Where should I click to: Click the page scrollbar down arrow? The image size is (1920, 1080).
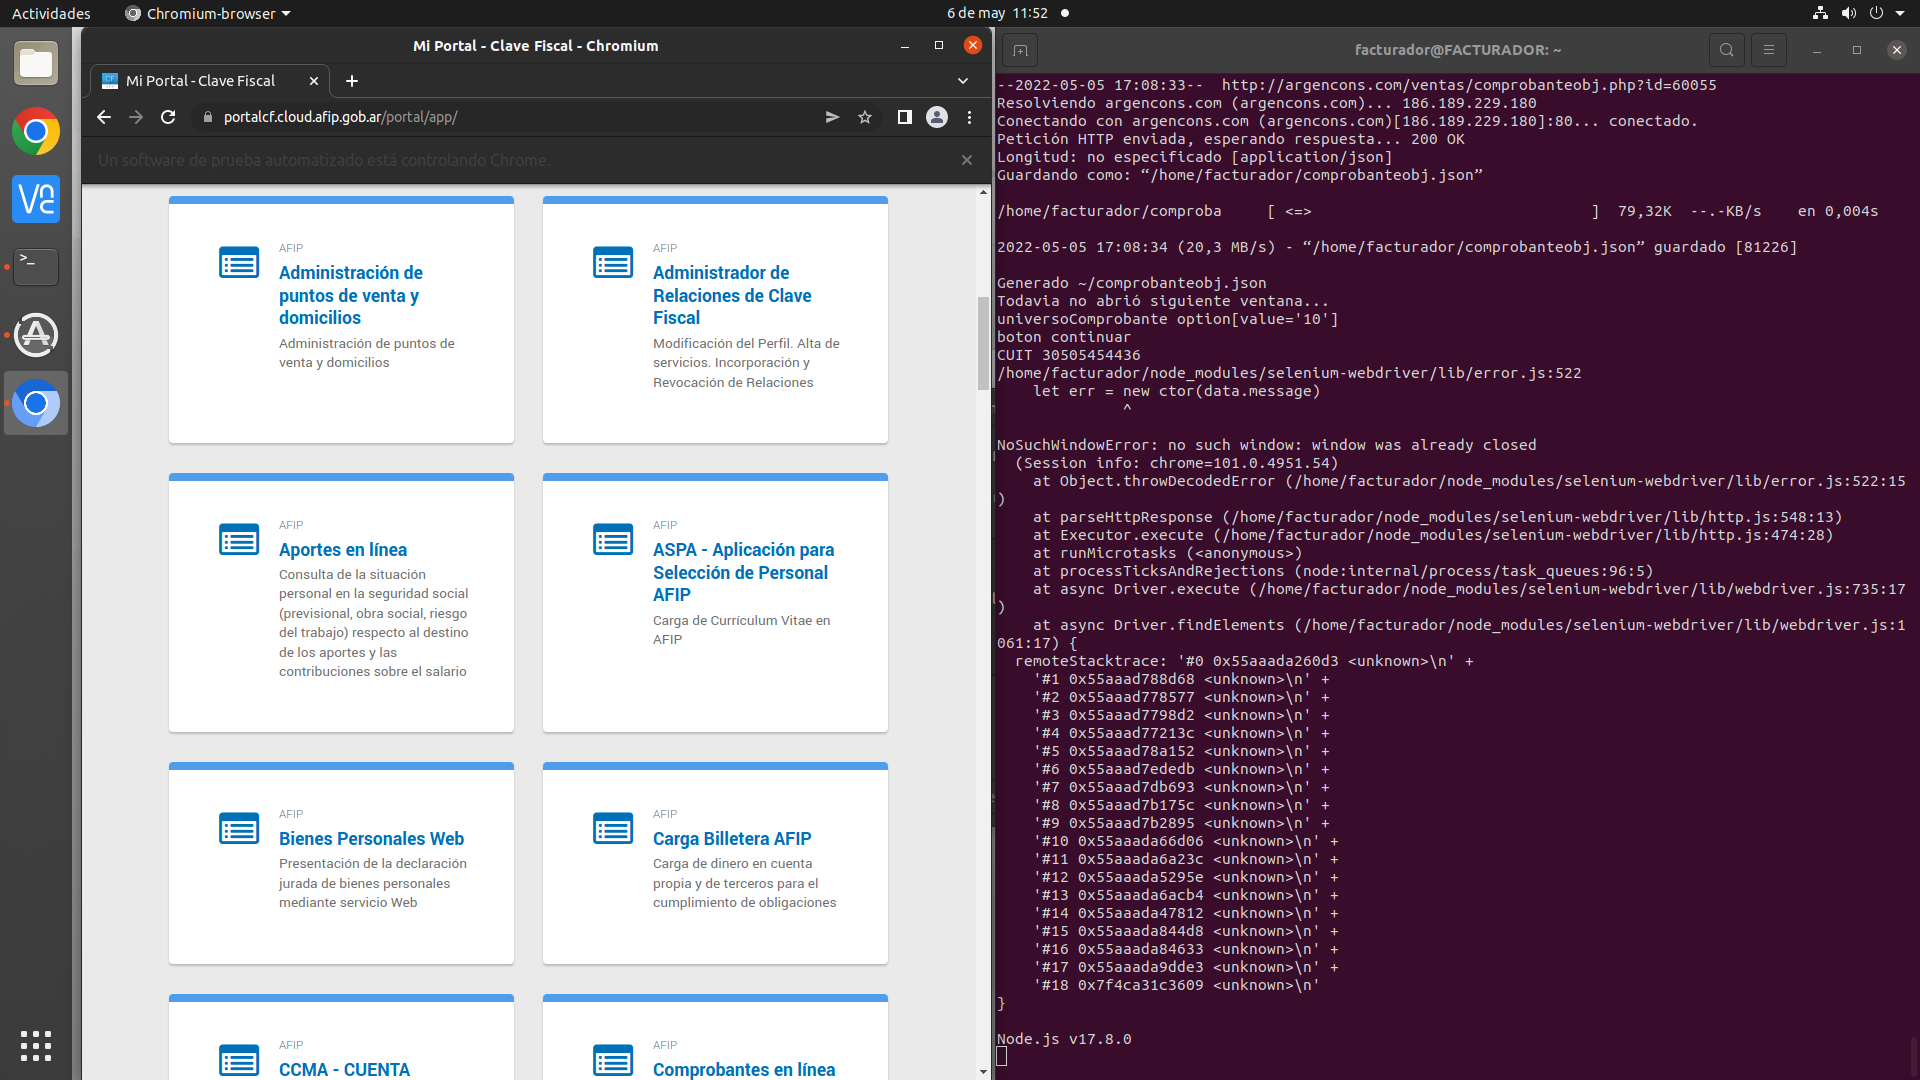(983, 1072)
